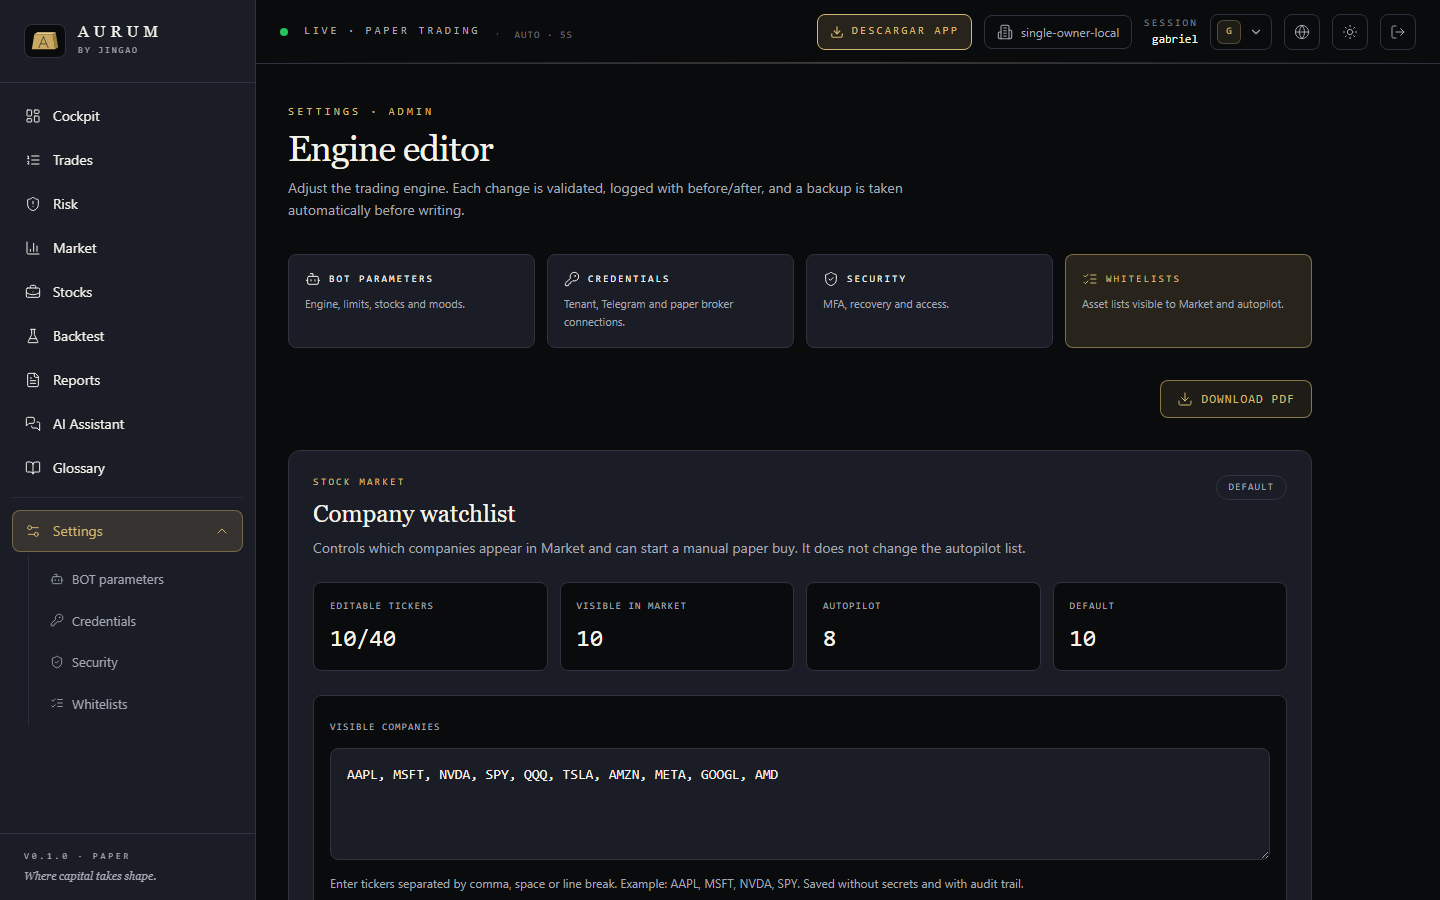Click the Reports document icon
Viewport: 1440px width, 900px height.
click(33, 380)
